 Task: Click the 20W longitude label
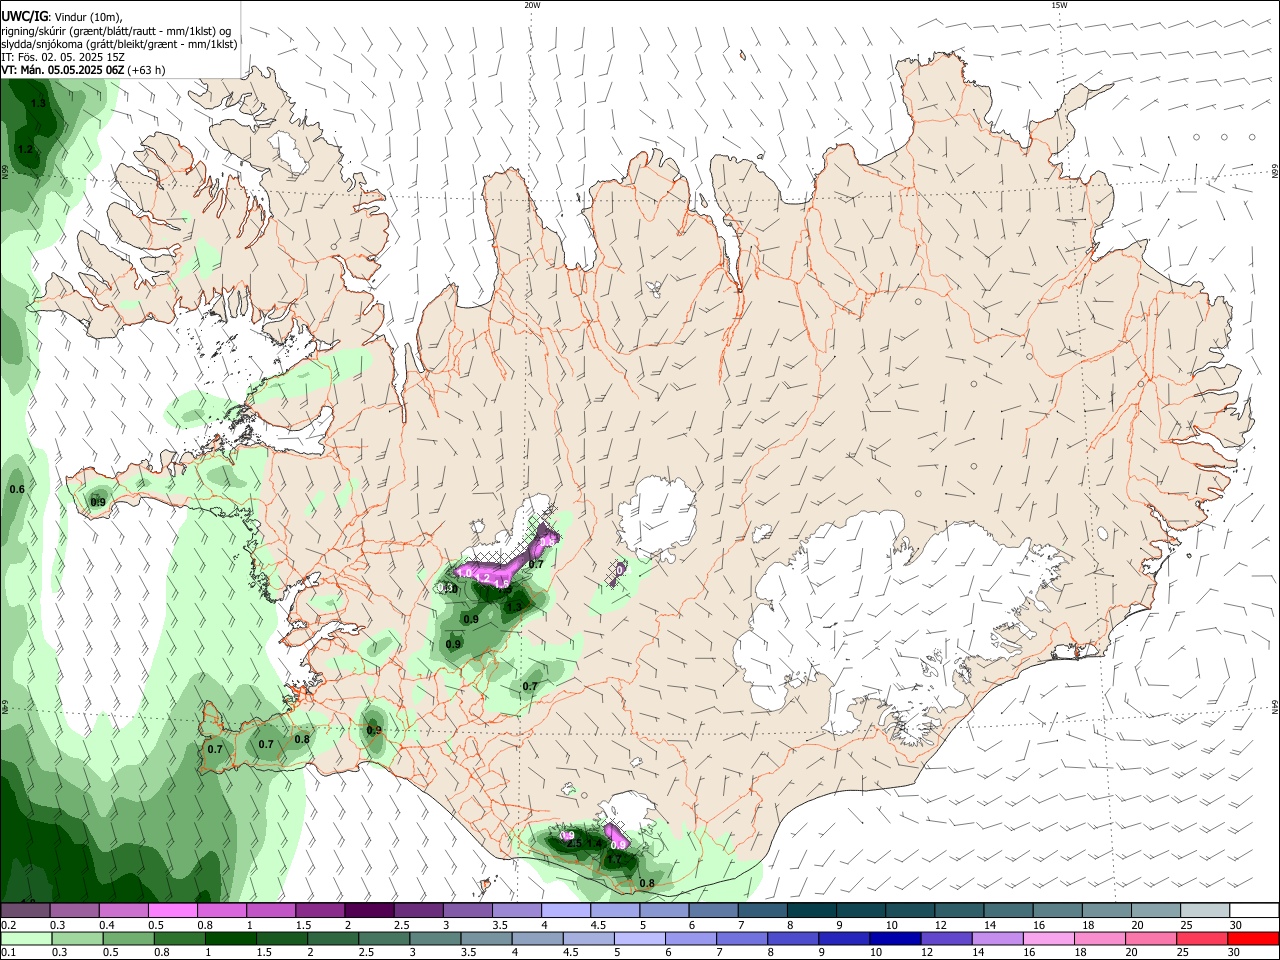[532, 5]
